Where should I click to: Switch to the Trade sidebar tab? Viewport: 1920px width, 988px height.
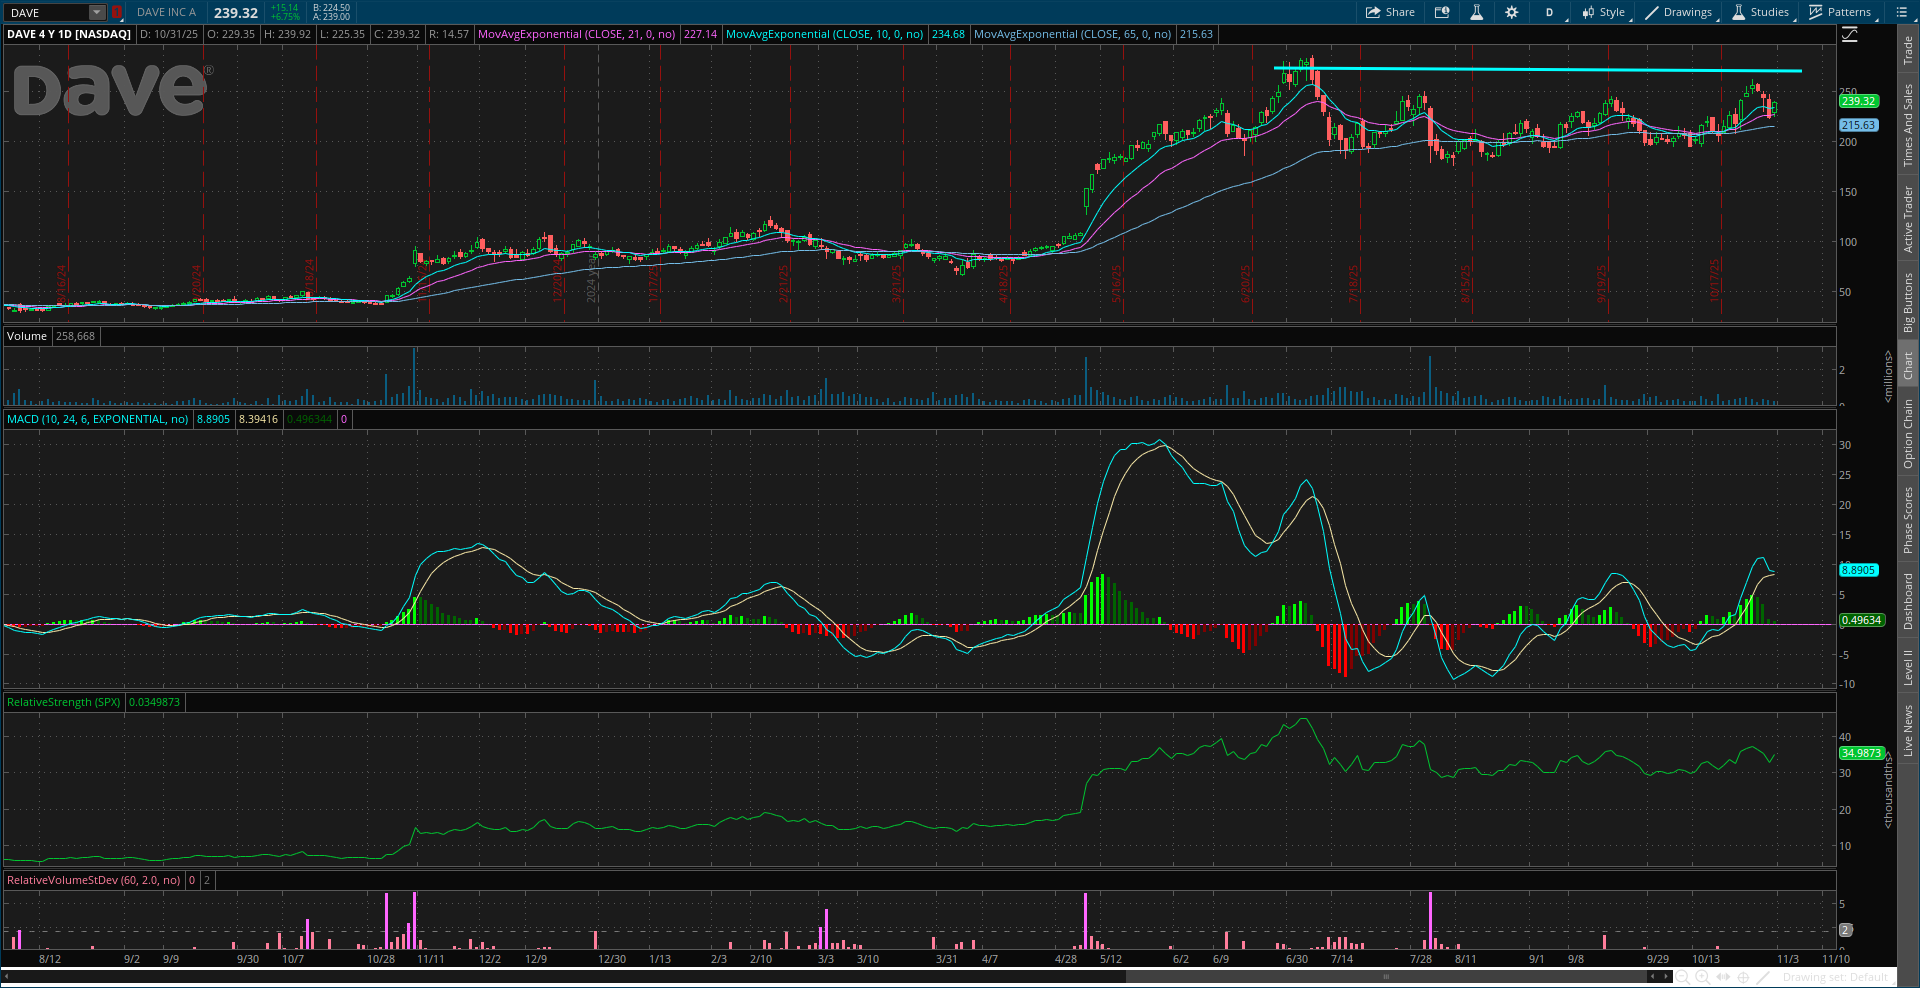1908,51
